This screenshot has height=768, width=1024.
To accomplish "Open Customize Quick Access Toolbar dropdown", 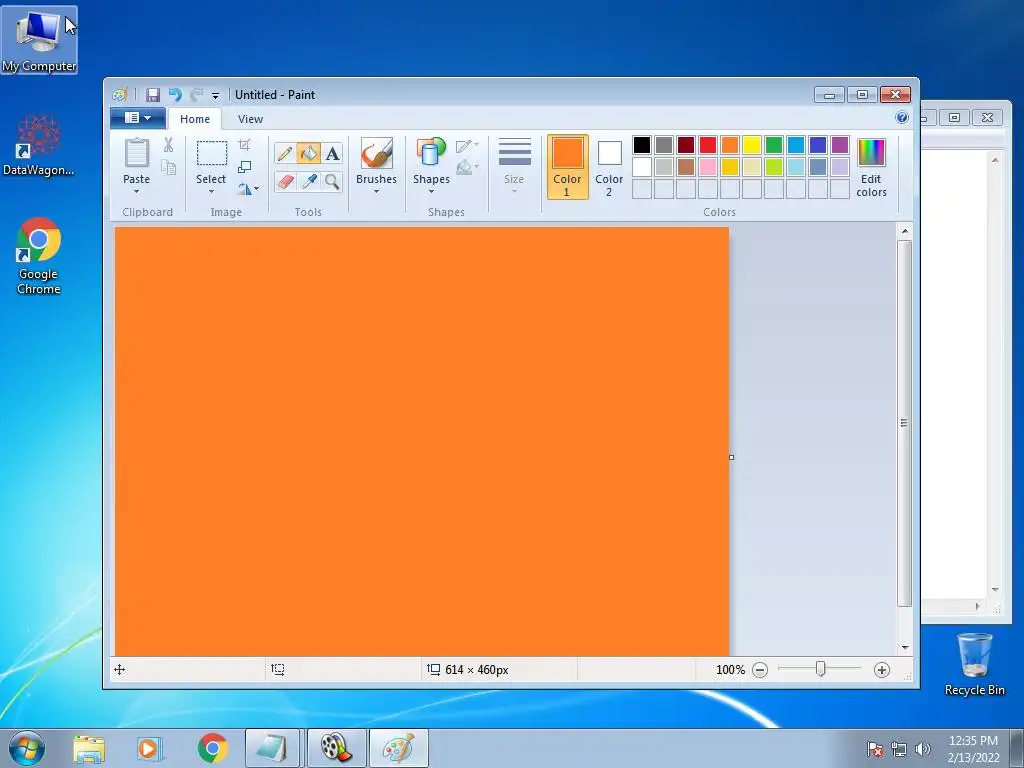I will tap(215, 95).
